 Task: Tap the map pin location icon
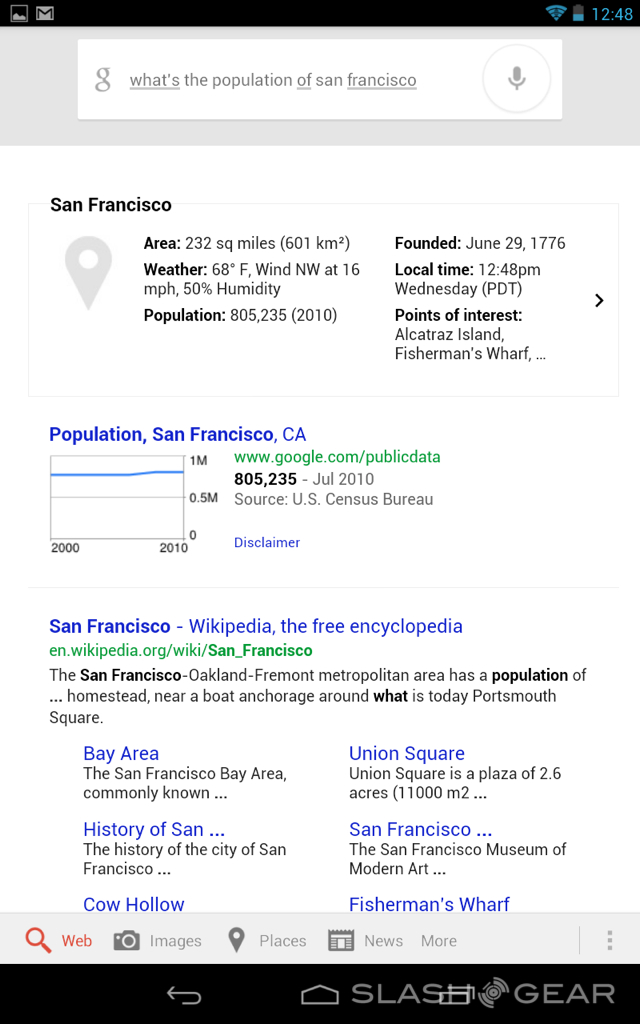88,271
